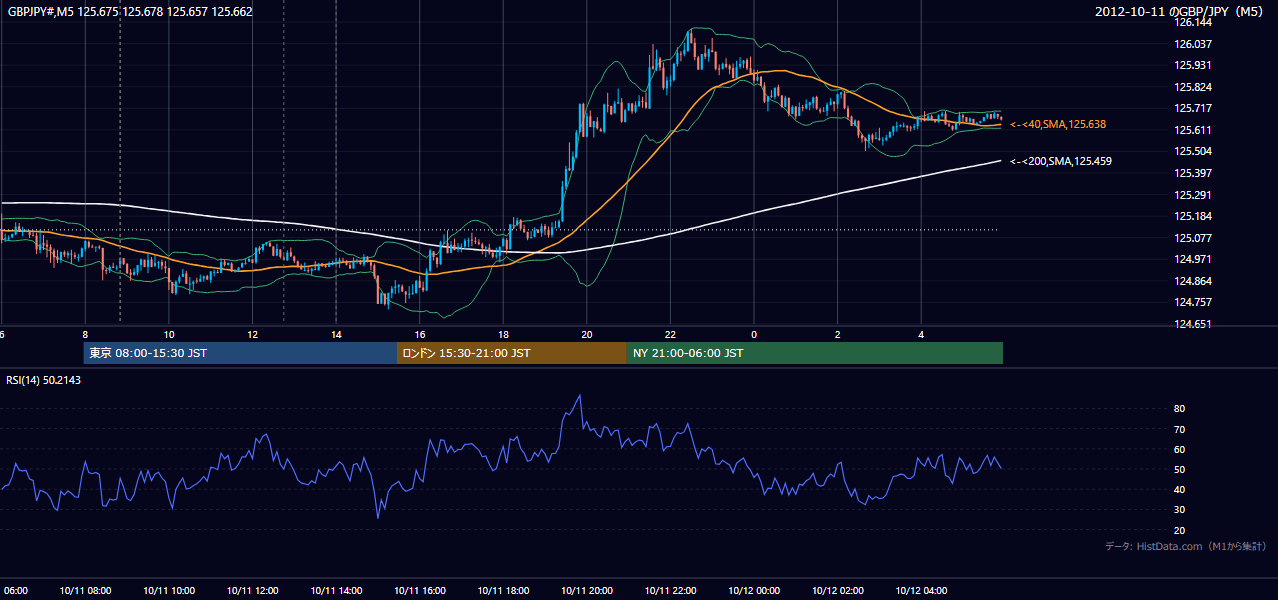Click the 124.971 price axis label
Image resolution: width=1278 pixels, height=600 pixels.
pos(1194,259)
